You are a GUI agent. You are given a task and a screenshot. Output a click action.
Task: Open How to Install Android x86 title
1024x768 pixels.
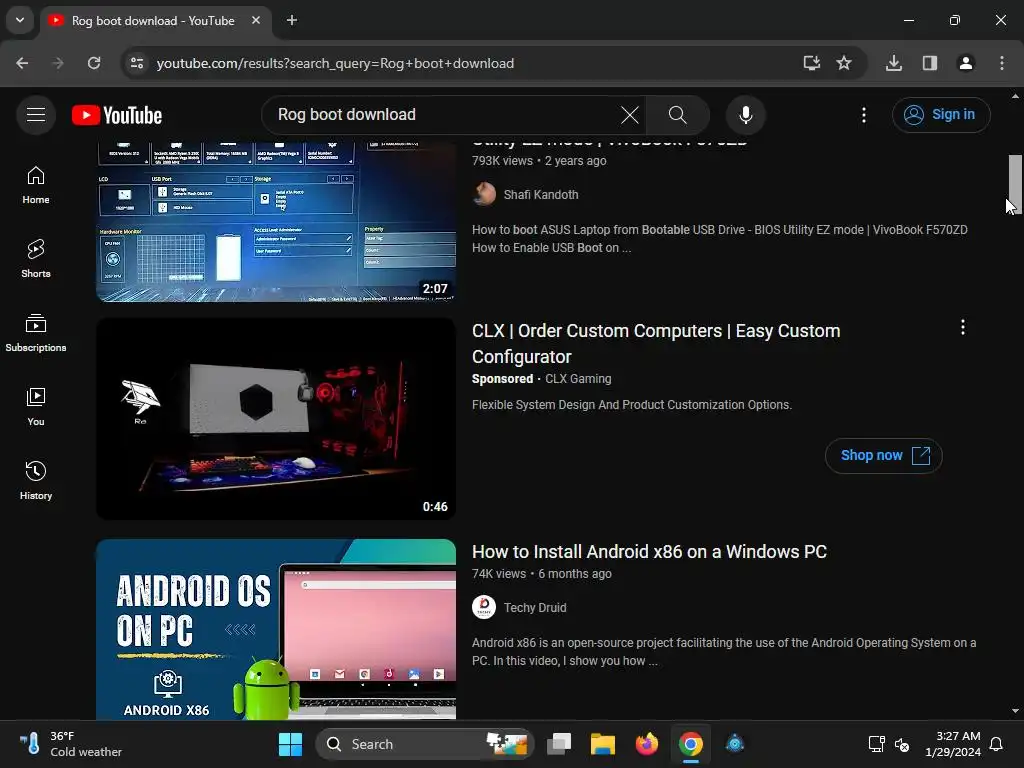(649, 552)
